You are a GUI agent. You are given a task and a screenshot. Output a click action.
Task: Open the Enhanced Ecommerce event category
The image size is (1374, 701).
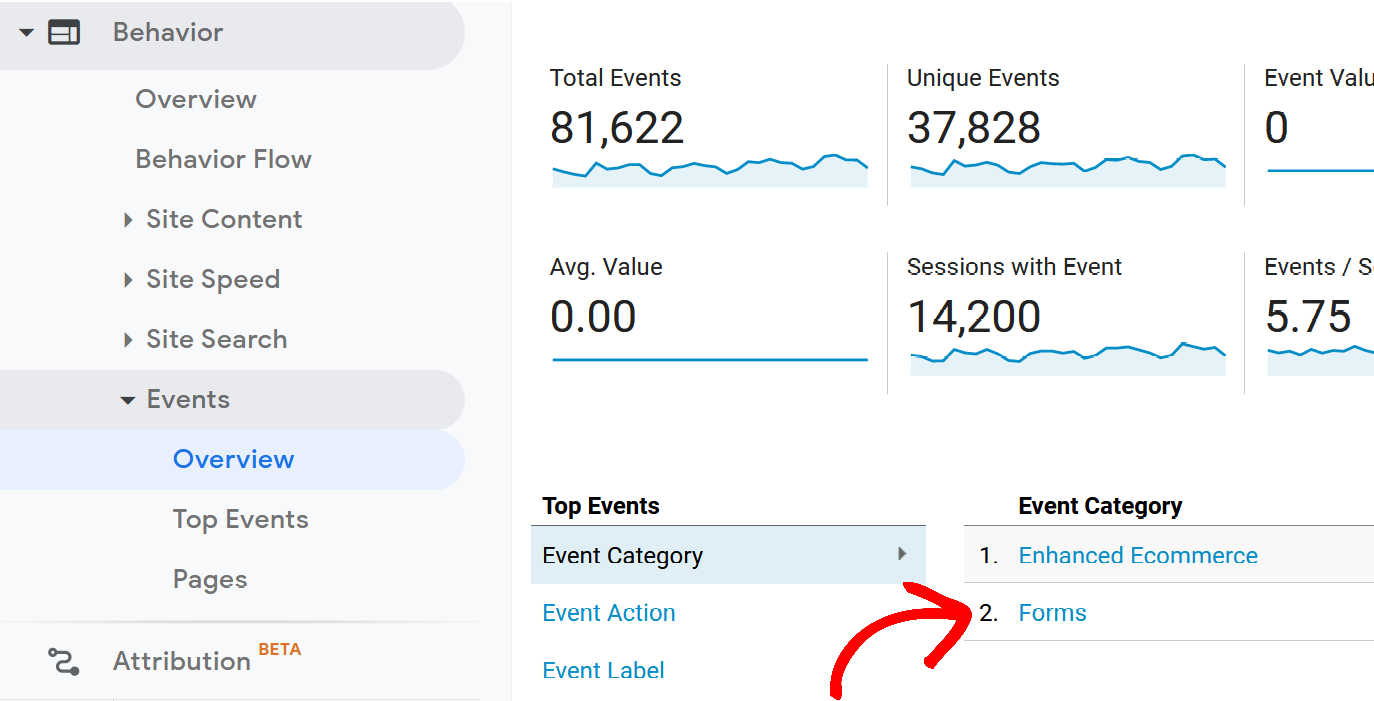1138,555
